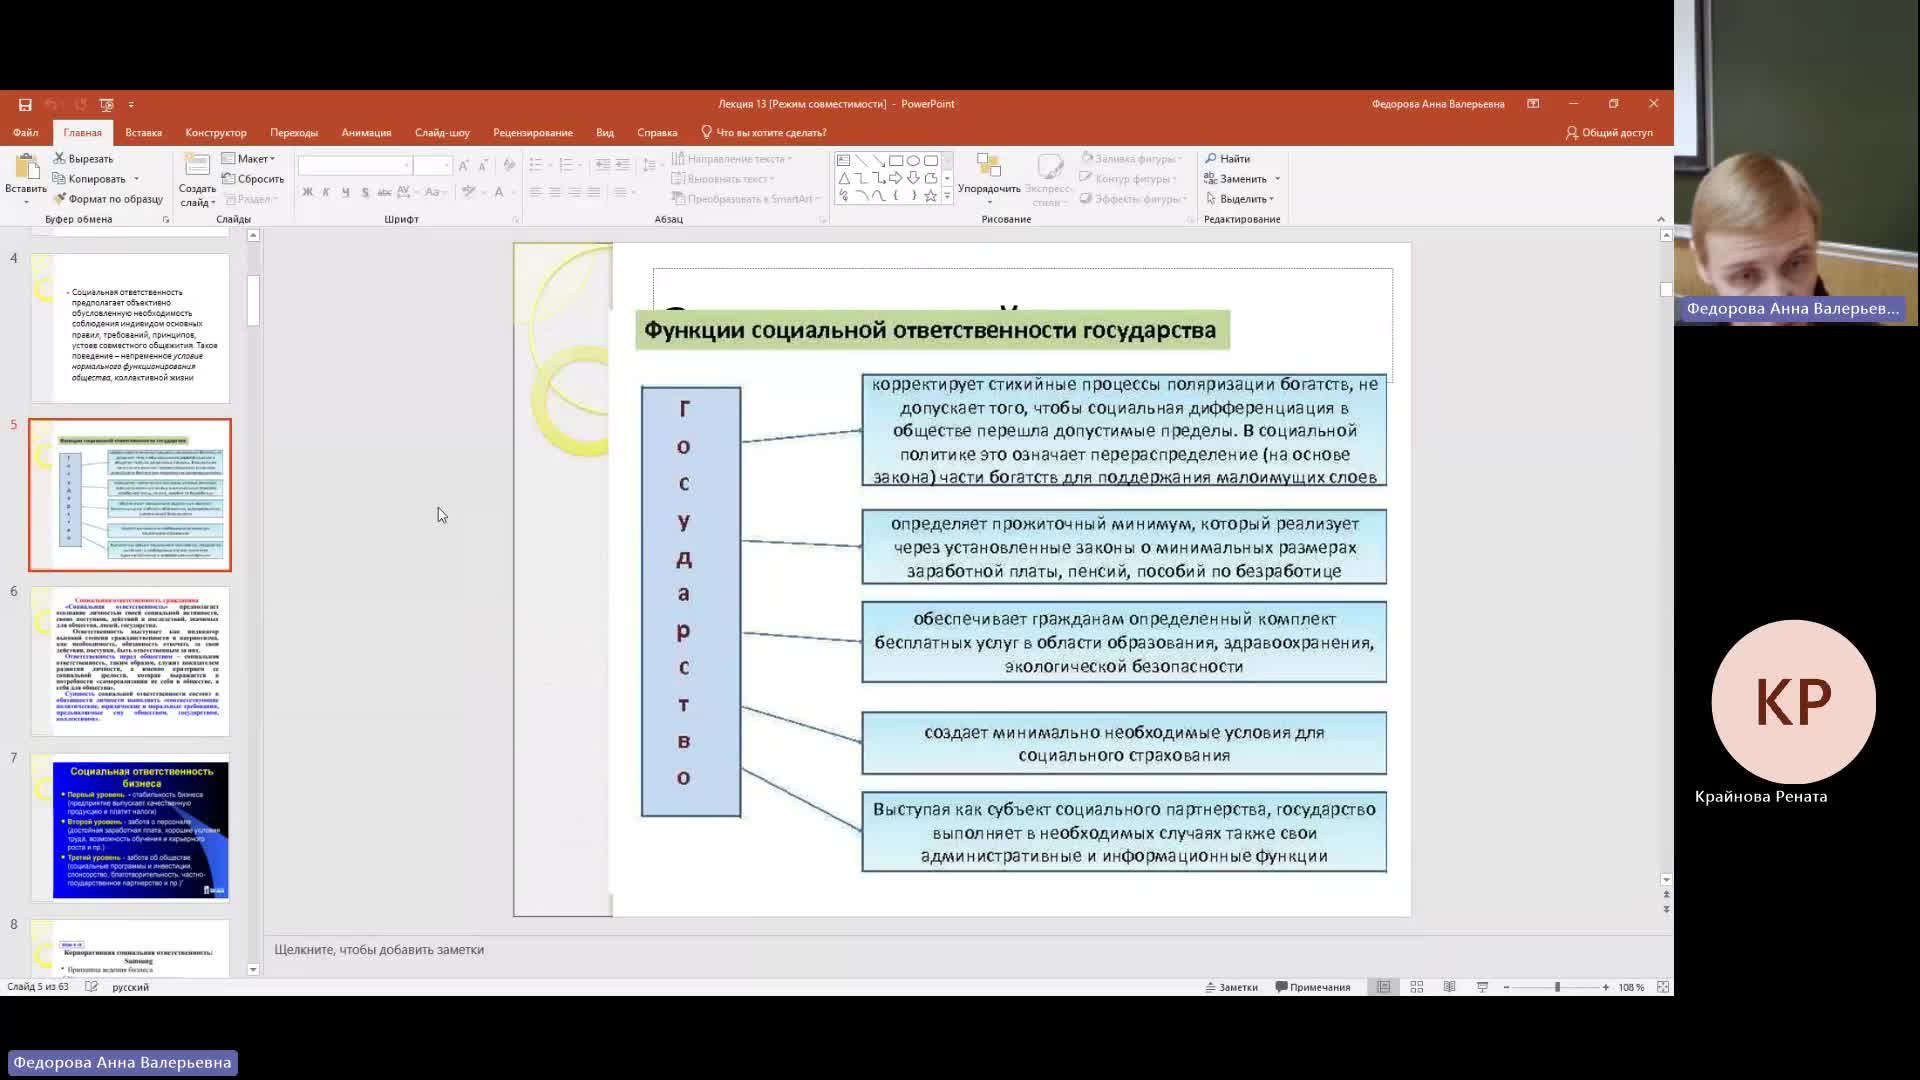1920x1080 pixels.
Task: Toggle text shadow S formatting
Action: (365, 192)
